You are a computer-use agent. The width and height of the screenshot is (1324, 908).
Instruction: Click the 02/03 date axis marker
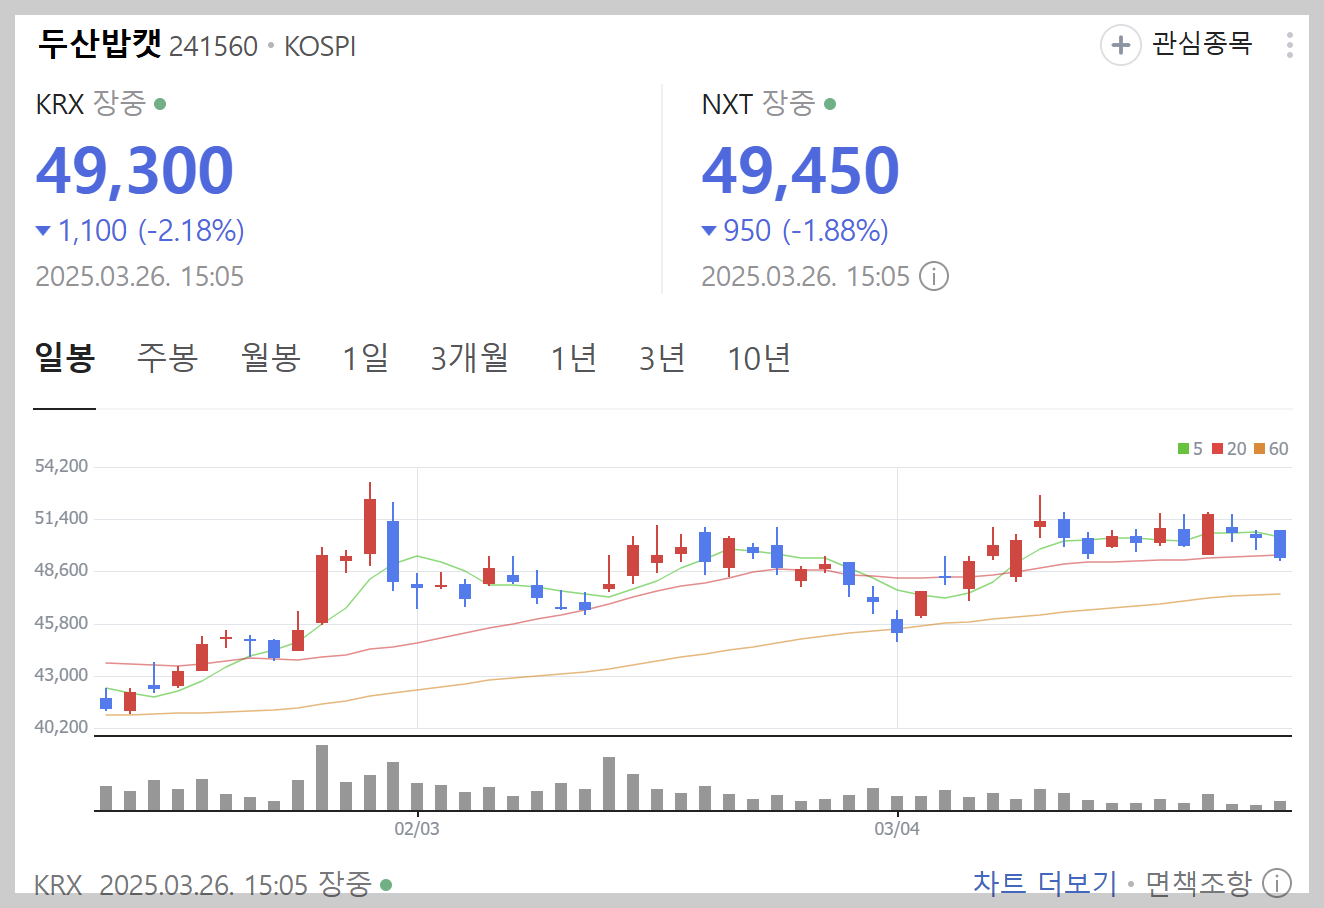click(417, 829)
